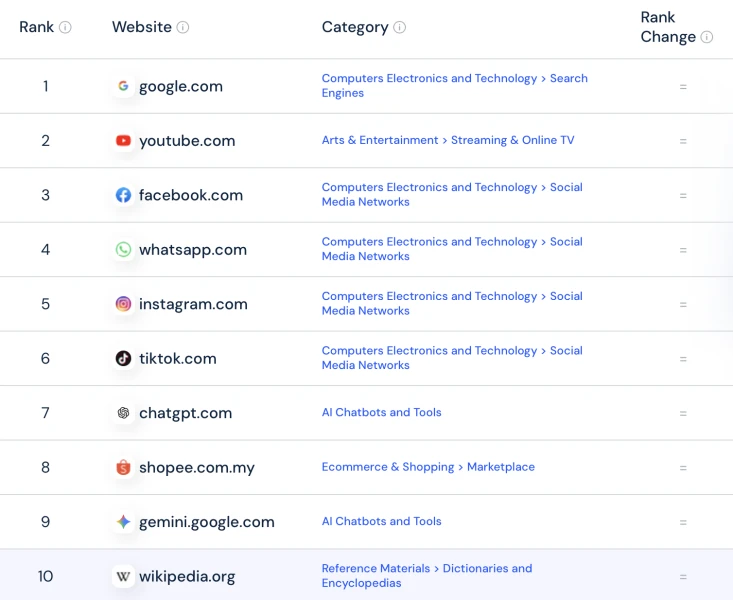Click the info icon next to Rank header
Image resolution: width=733 pixels, height=600 pixels.
65,27
